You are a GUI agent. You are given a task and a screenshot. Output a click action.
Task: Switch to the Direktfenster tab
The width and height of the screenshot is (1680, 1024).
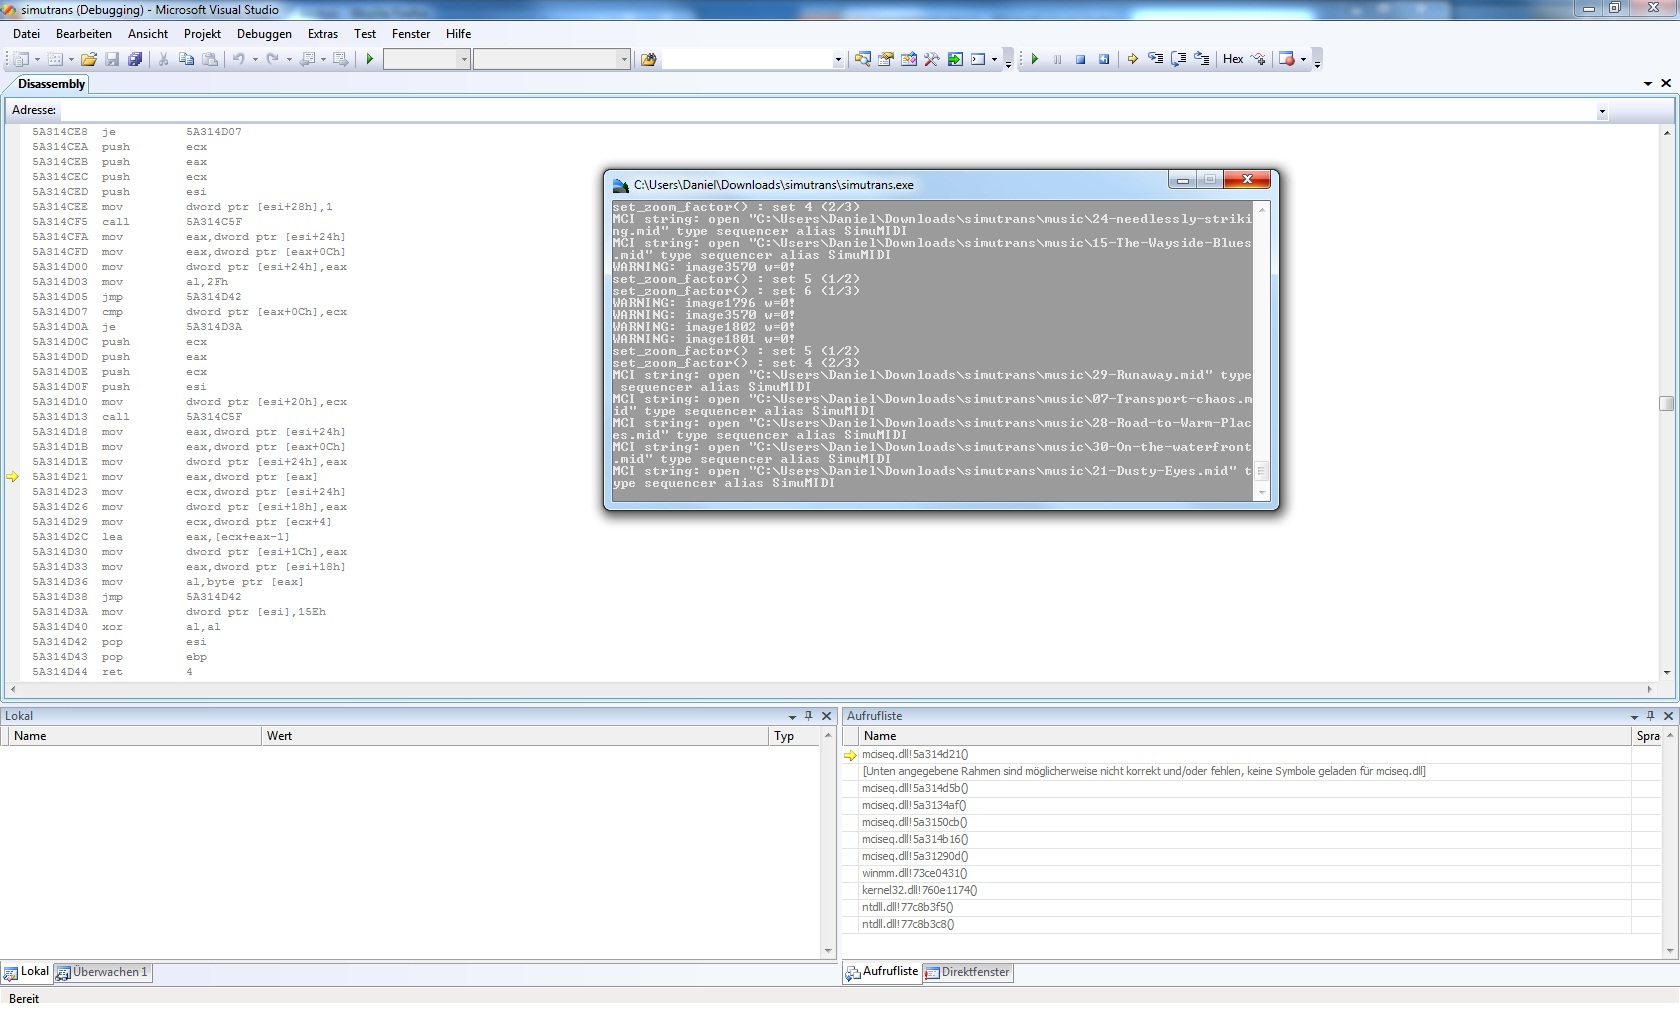pyautogui.click(x=967, y=972)
